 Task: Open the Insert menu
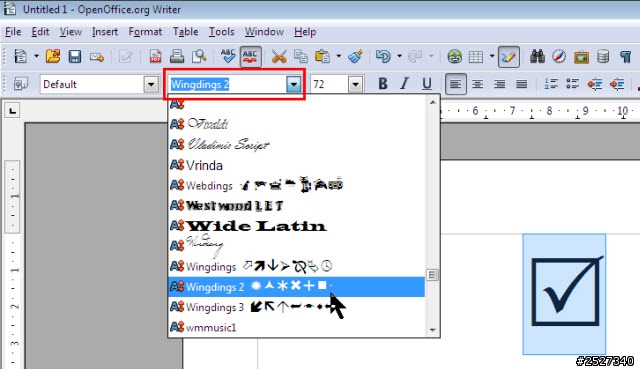click(105, 32)
